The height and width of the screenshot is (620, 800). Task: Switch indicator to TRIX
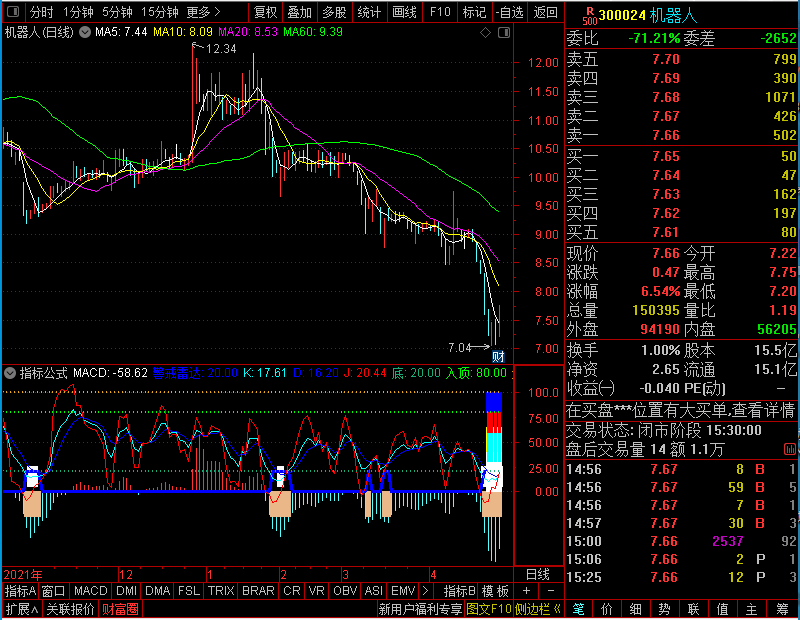pyautogui.click(x=221, y=591)
